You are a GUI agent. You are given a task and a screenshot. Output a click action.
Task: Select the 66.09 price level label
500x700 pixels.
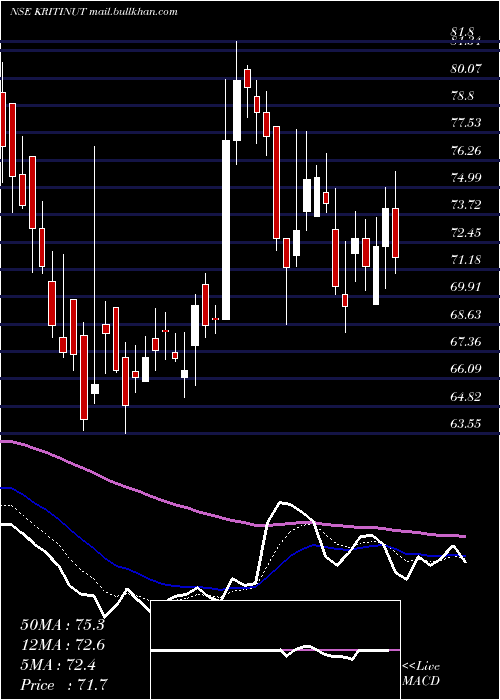click(467, 369)
